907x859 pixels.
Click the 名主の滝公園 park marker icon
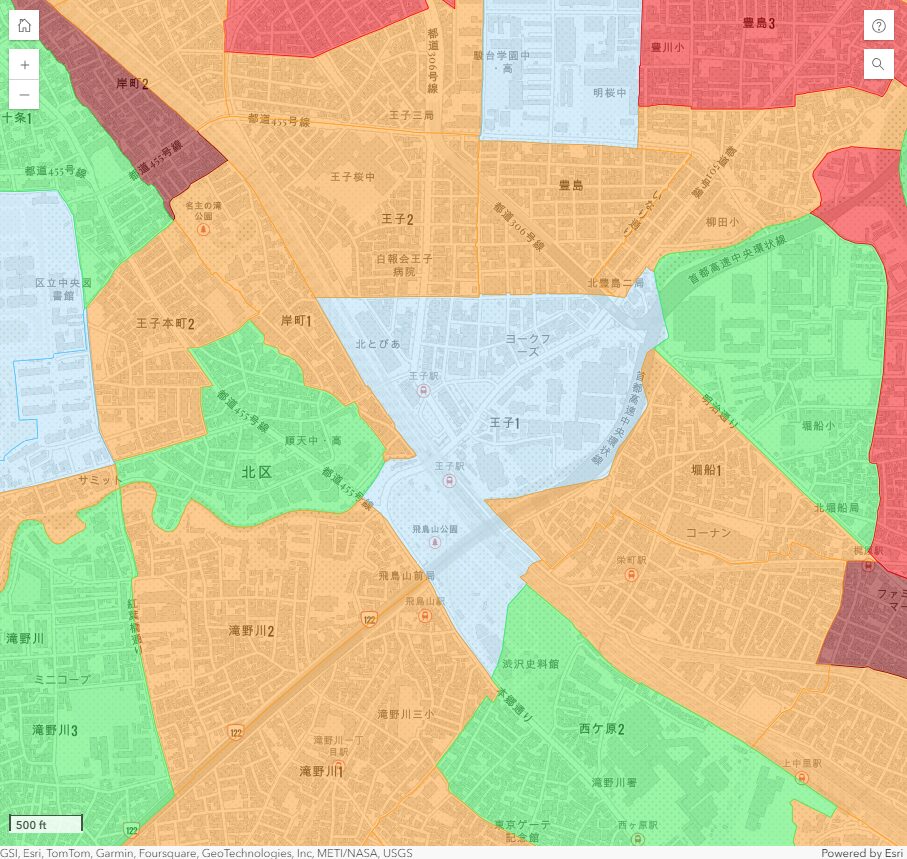point(204,229)
